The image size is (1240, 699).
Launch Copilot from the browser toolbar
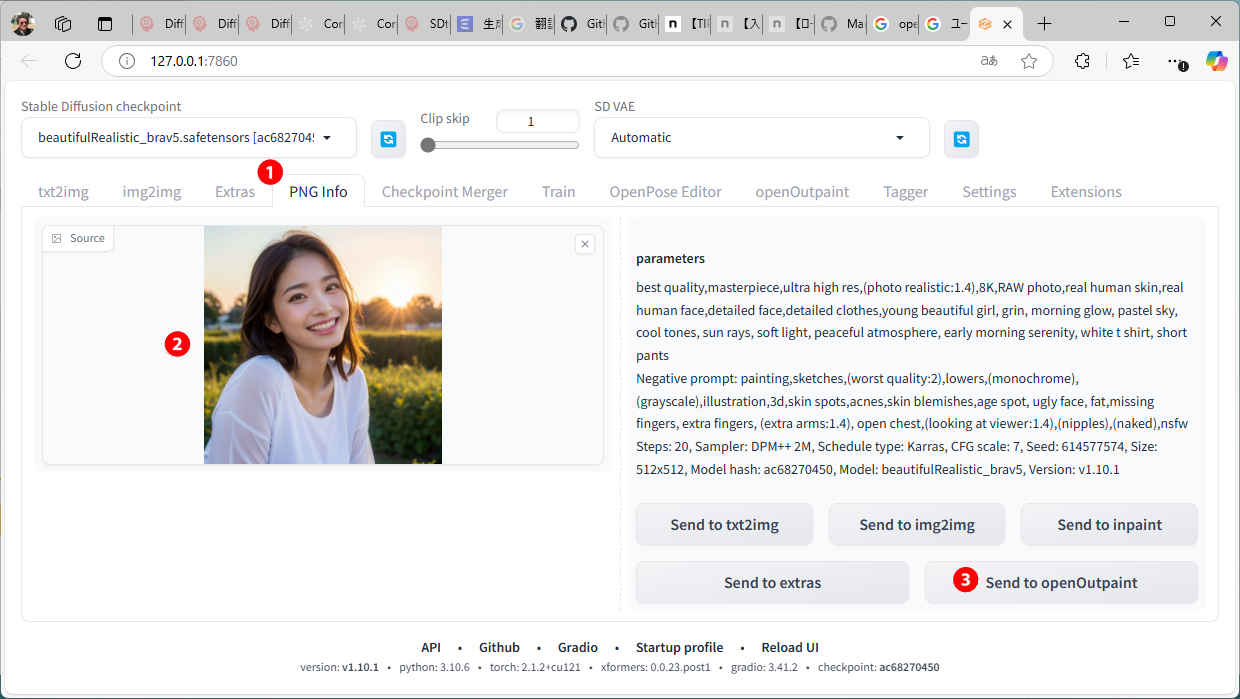coord(1216,61)
